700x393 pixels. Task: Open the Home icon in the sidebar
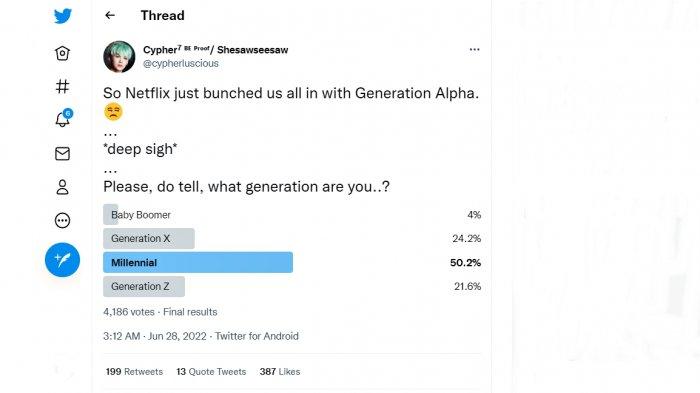click(x=62, y=53)
